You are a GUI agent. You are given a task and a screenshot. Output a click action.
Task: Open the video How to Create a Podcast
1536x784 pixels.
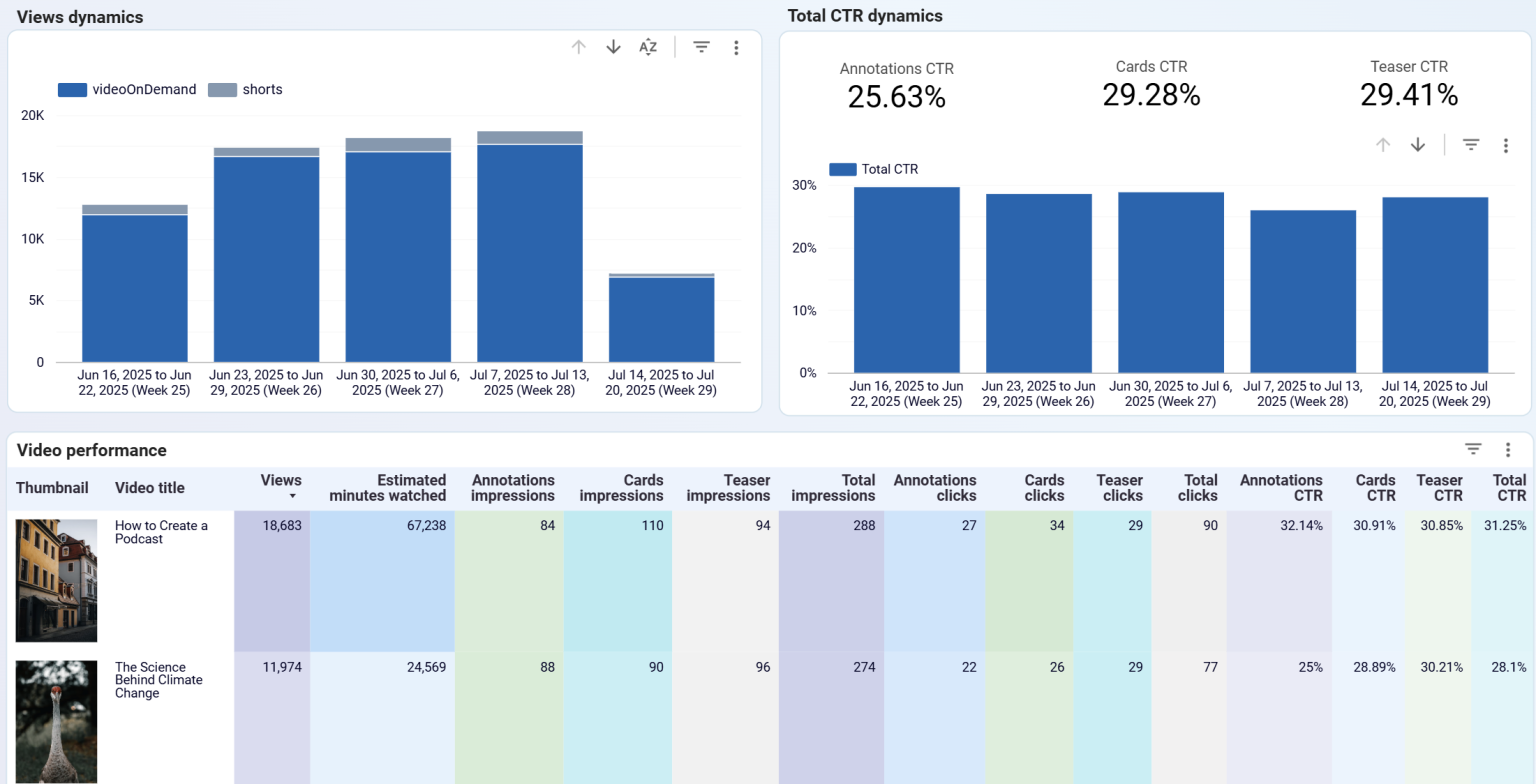160,532
